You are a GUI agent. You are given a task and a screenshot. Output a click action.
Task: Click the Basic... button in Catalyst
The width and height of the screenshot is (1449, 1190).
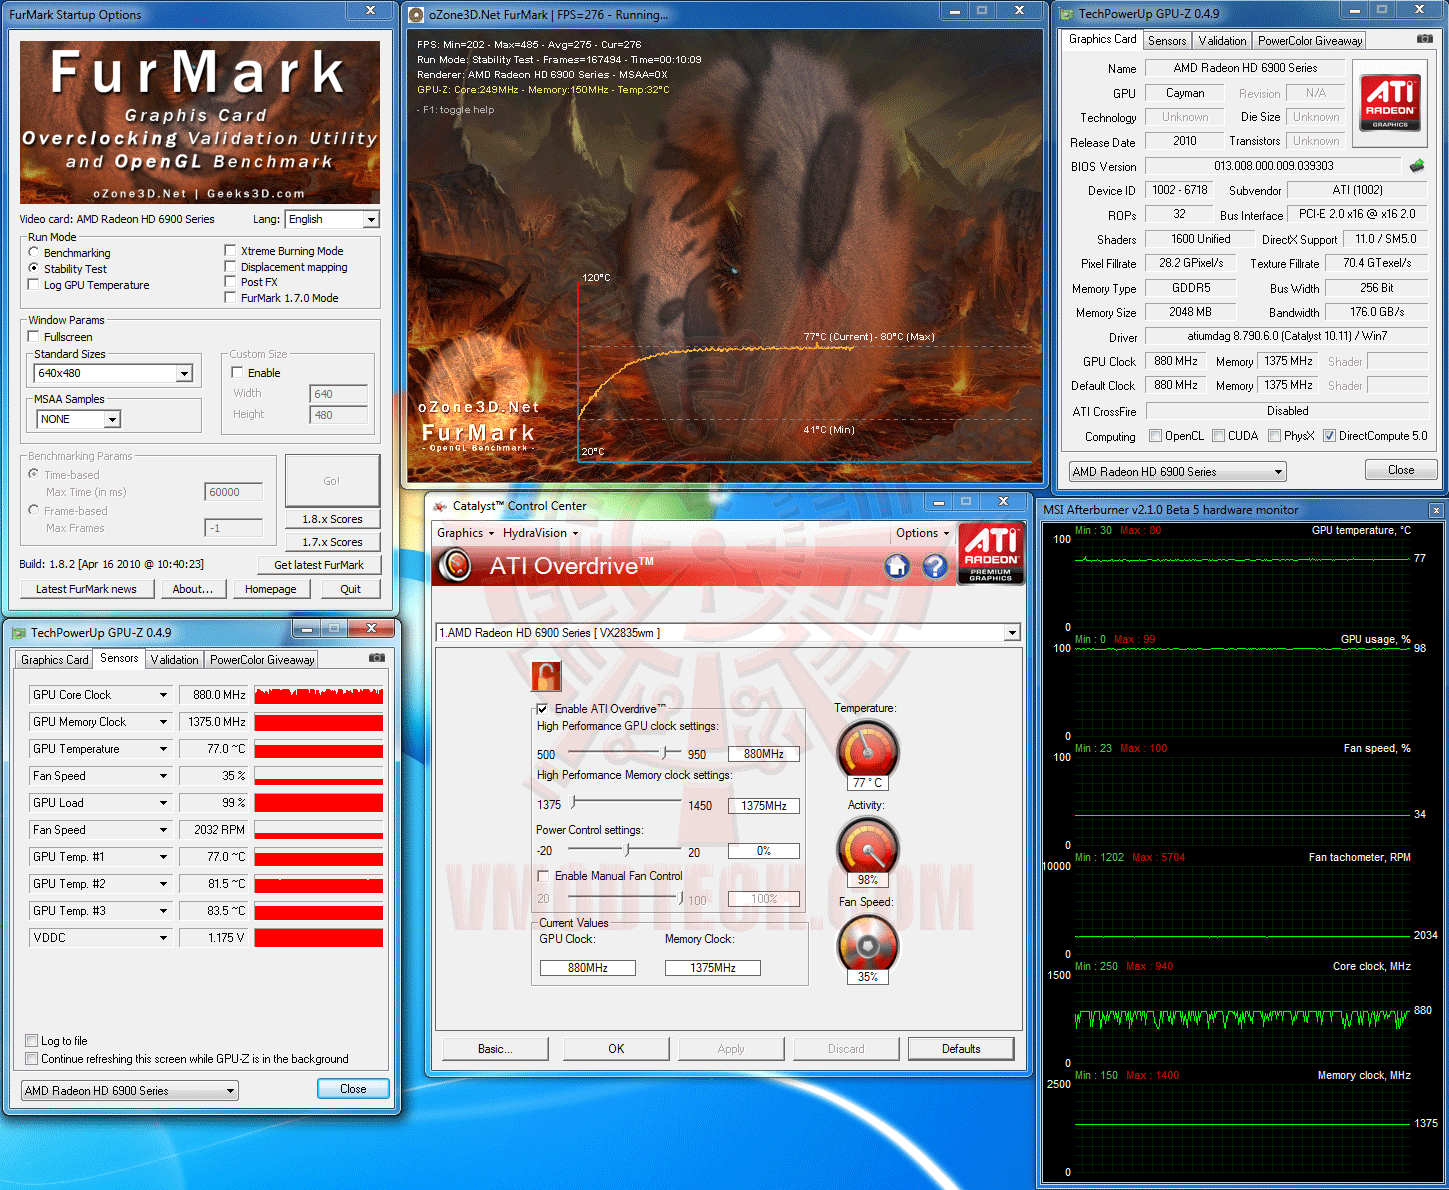pyautogui.click(x=495, y=1049)
